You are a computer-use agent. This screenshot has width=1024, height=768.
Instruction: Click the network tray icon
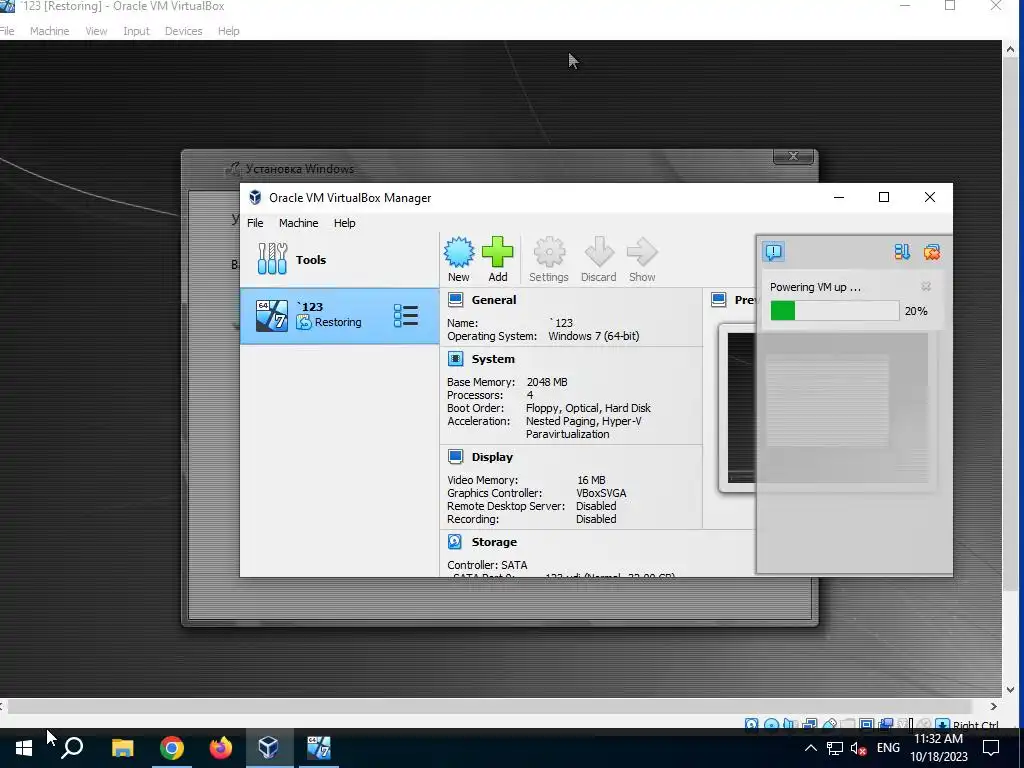(835, 748)
